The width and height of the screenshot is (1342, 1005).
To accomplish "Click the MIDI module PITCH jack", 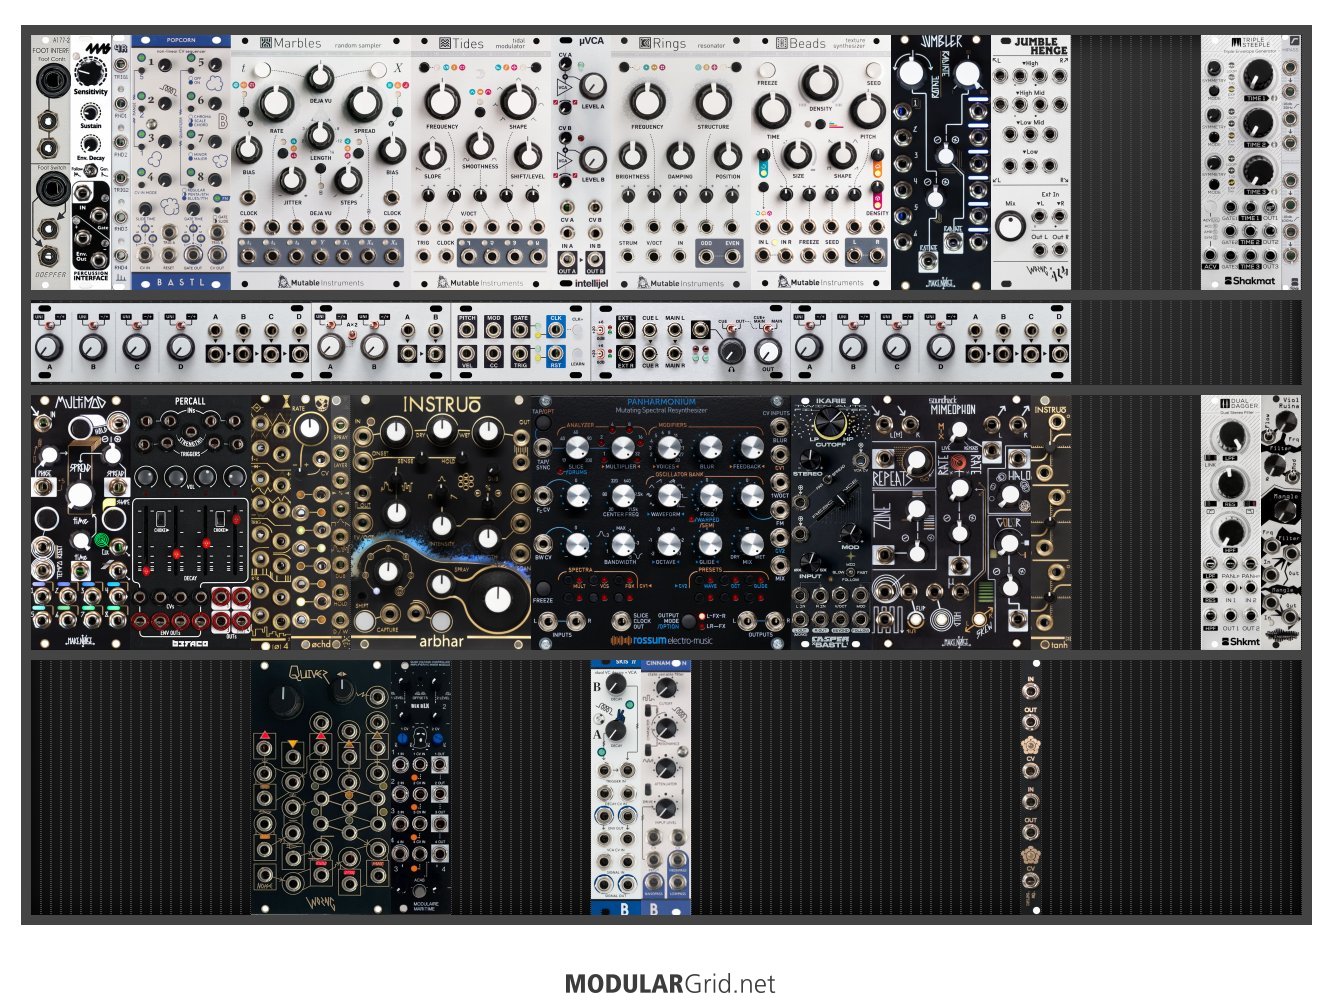I will [467, 330].
